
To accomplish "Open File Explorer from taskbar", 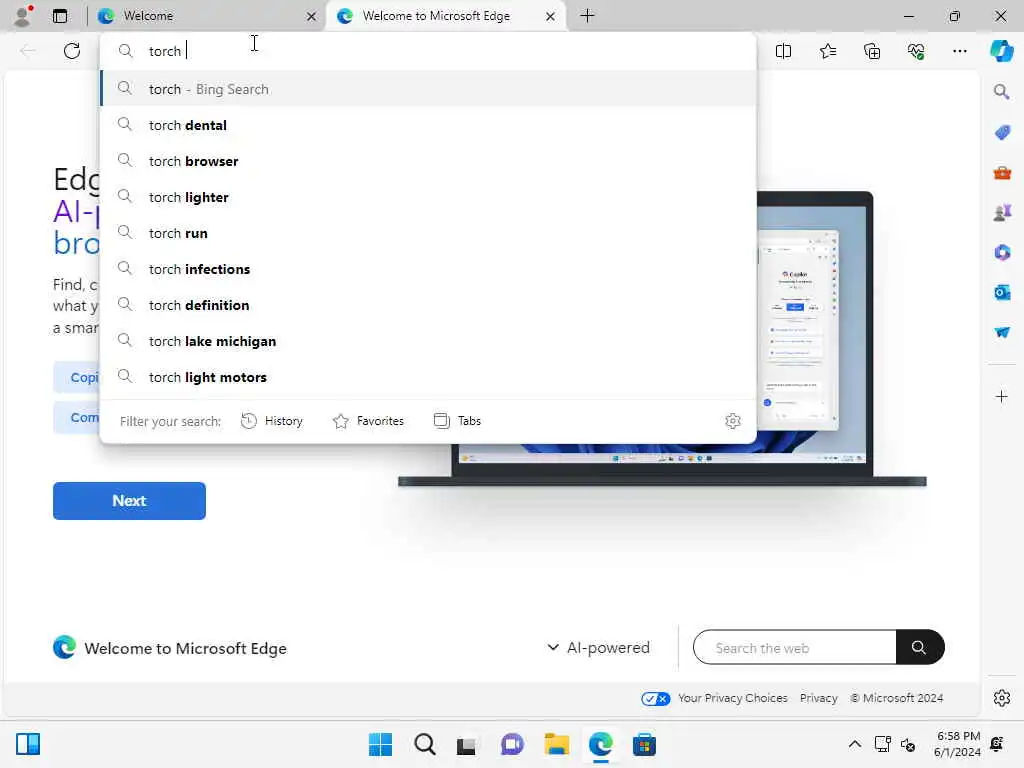I will pos(556,744).
